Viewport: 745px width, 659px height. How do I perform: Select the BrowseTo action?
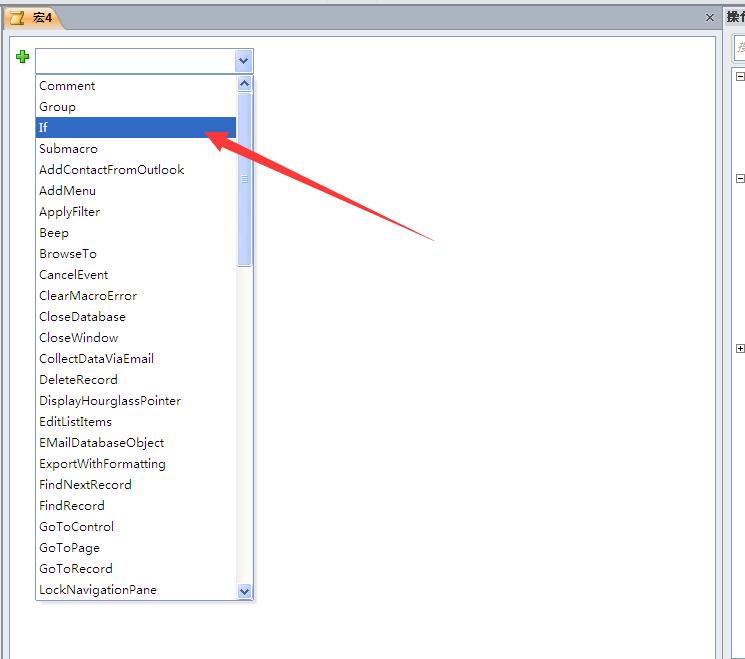(x=135, y=254)
